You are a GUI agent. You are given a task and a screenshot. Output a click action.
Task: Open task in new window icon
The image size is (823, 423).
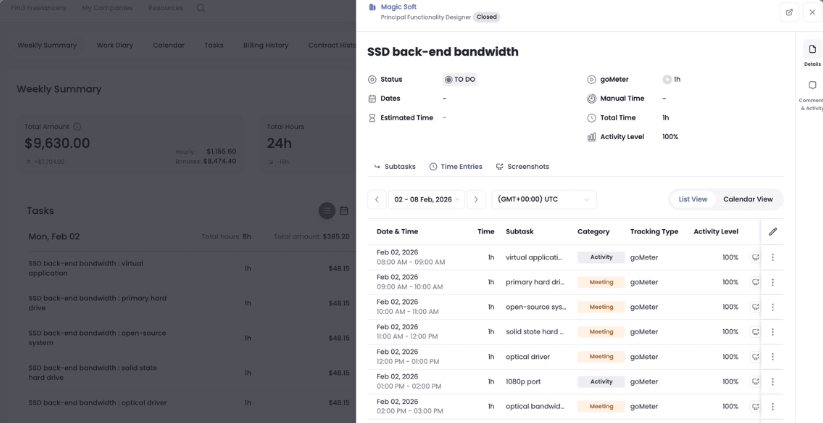[x=789, y=12]
